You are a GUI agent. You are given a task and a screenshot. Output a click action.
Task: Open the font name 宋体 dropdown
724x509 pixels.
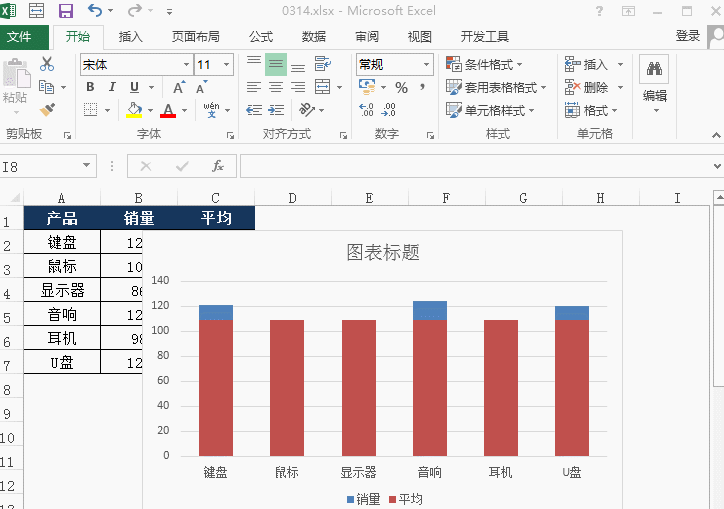[x=186, y=65]
